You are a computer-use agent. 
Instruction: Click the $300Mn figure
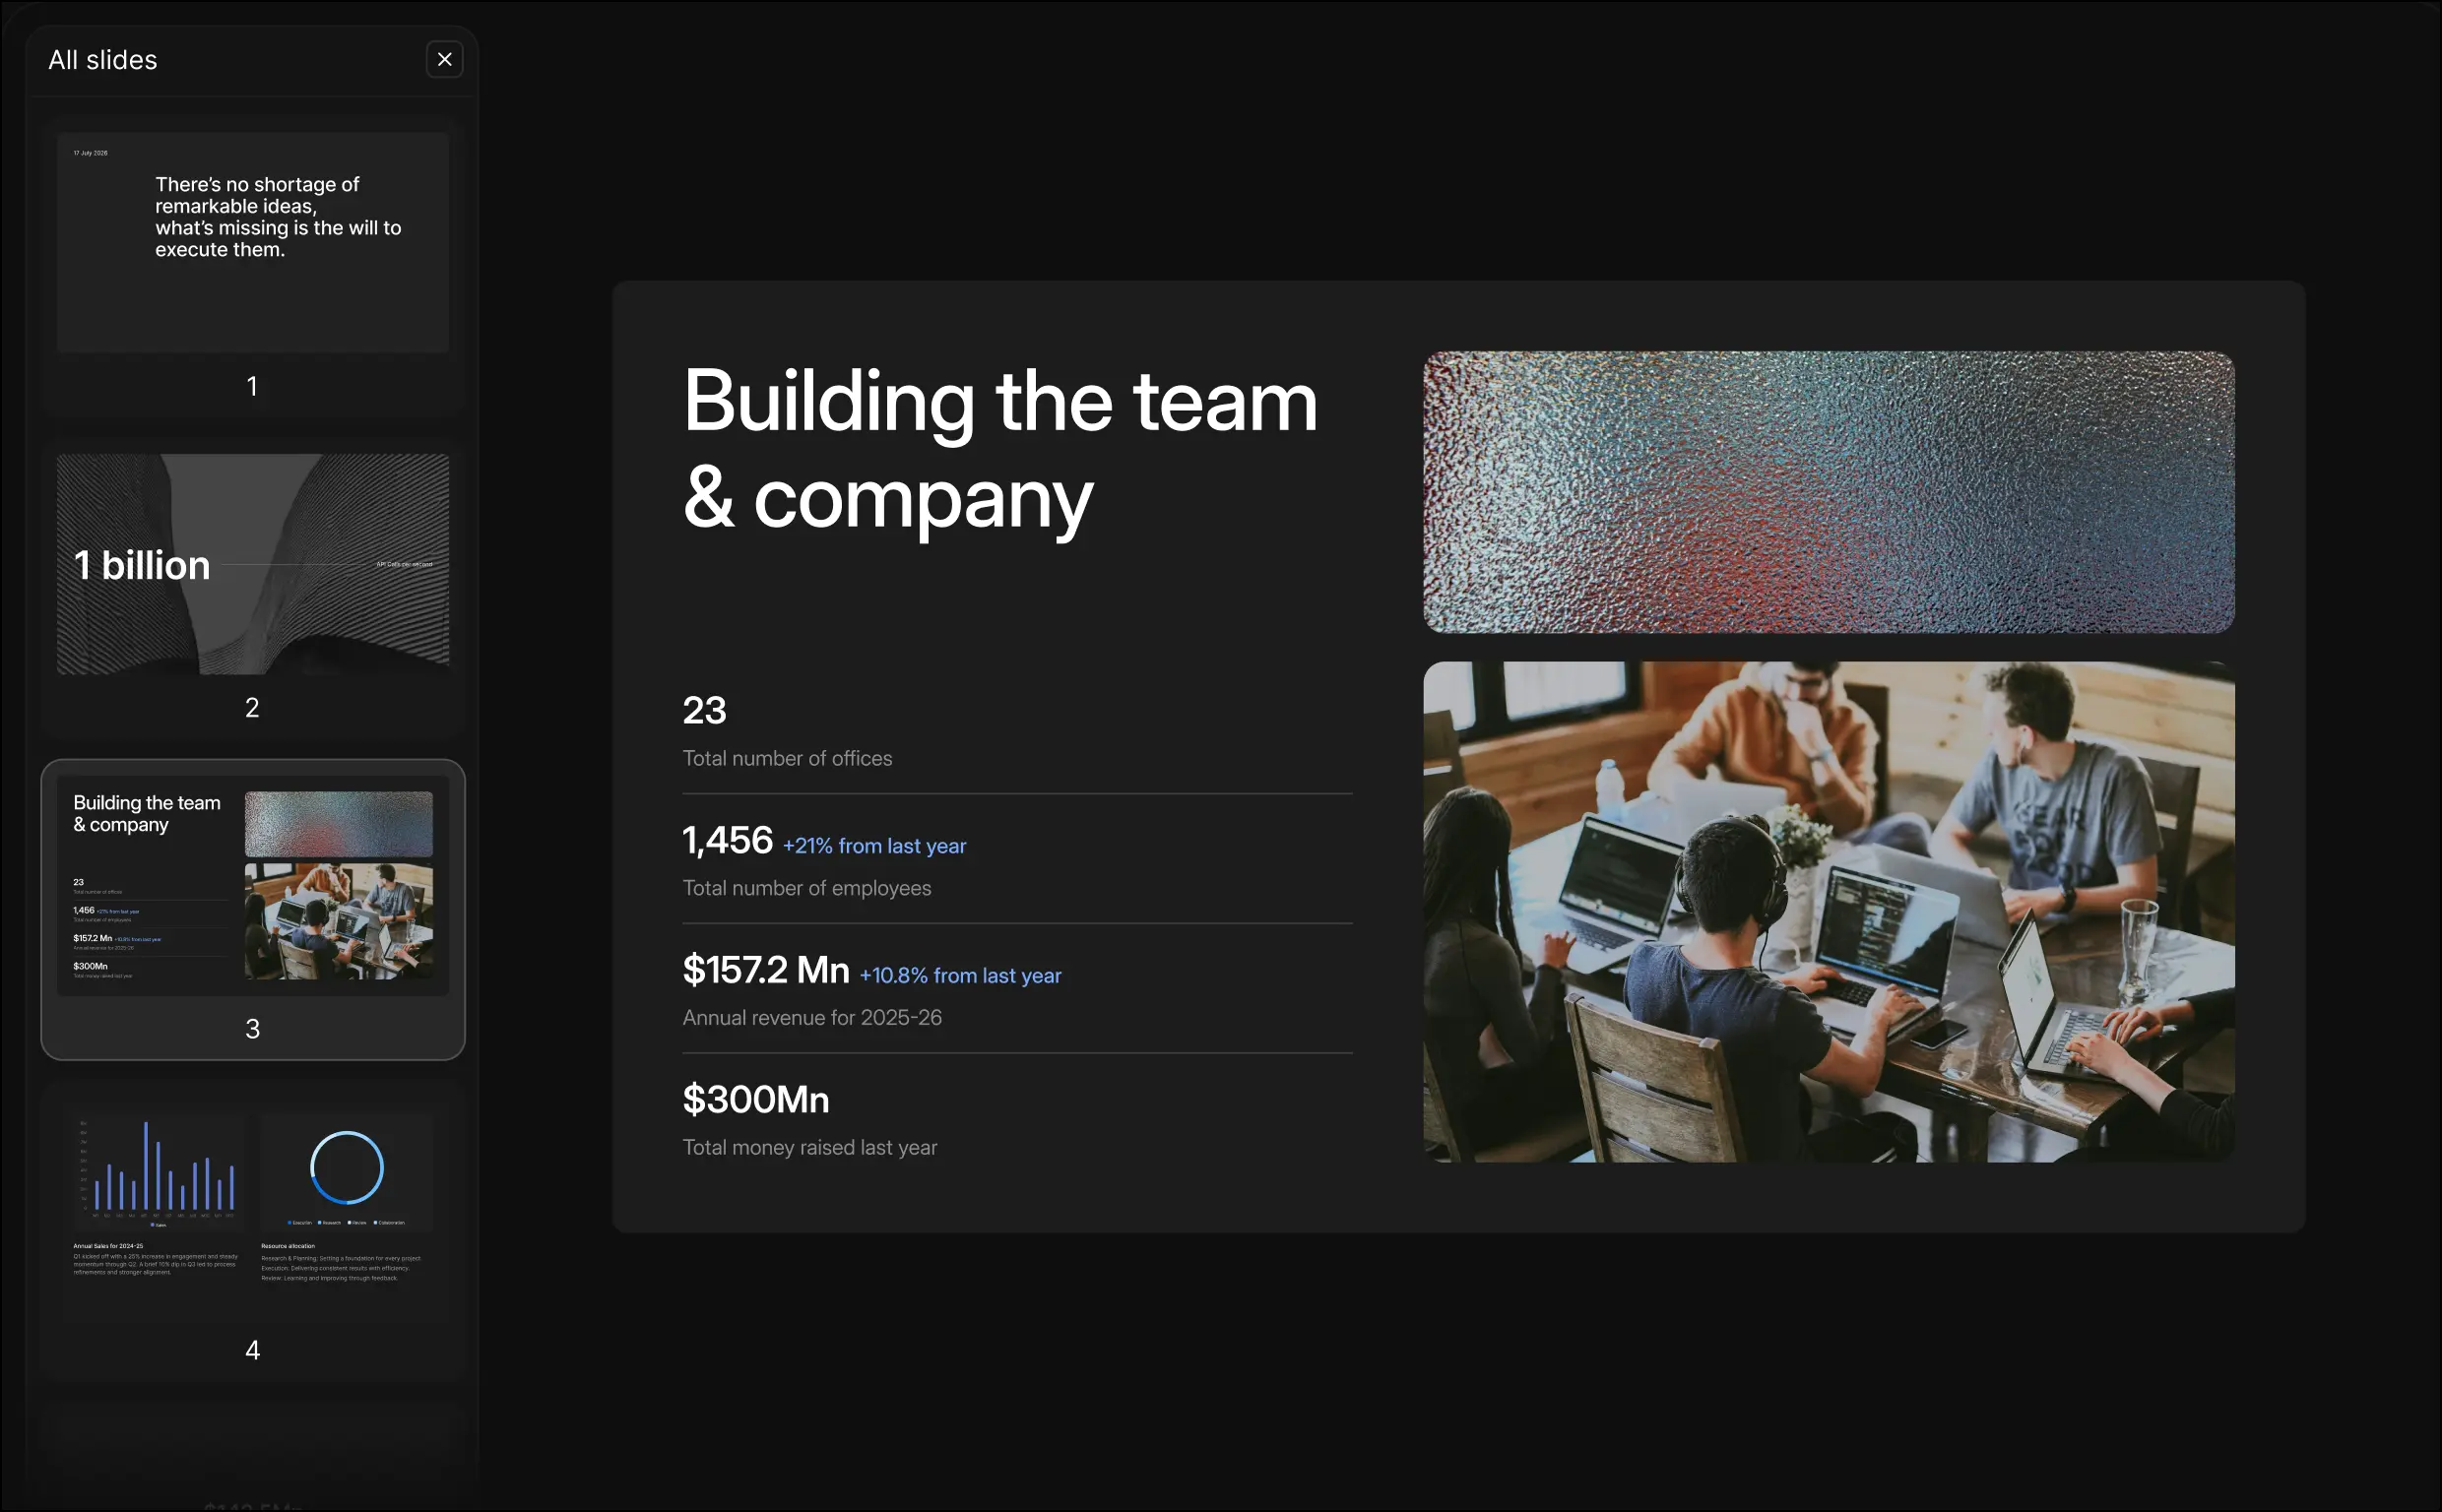[755, 1100]
